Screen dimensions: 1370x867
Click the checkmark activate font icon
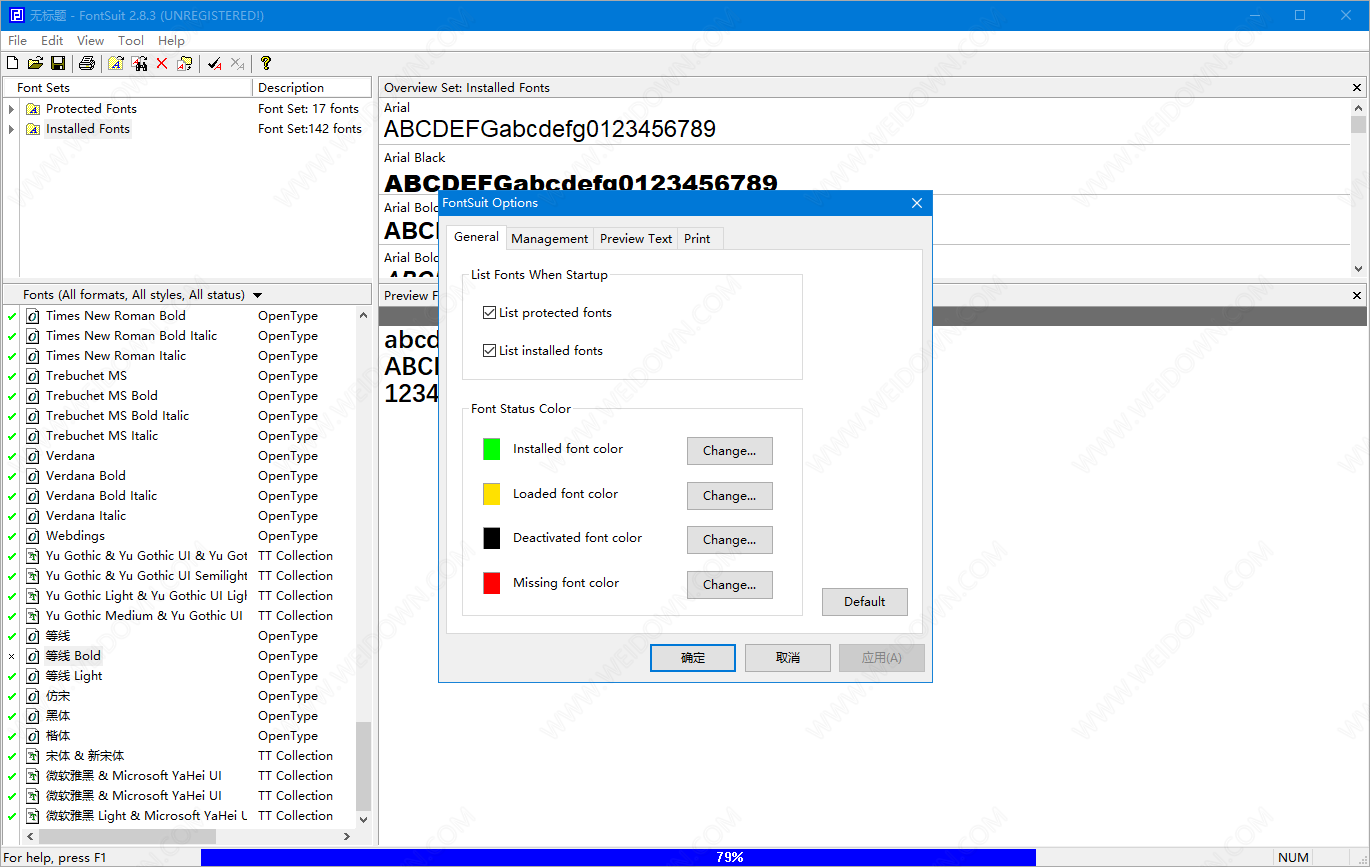(214, 64)
